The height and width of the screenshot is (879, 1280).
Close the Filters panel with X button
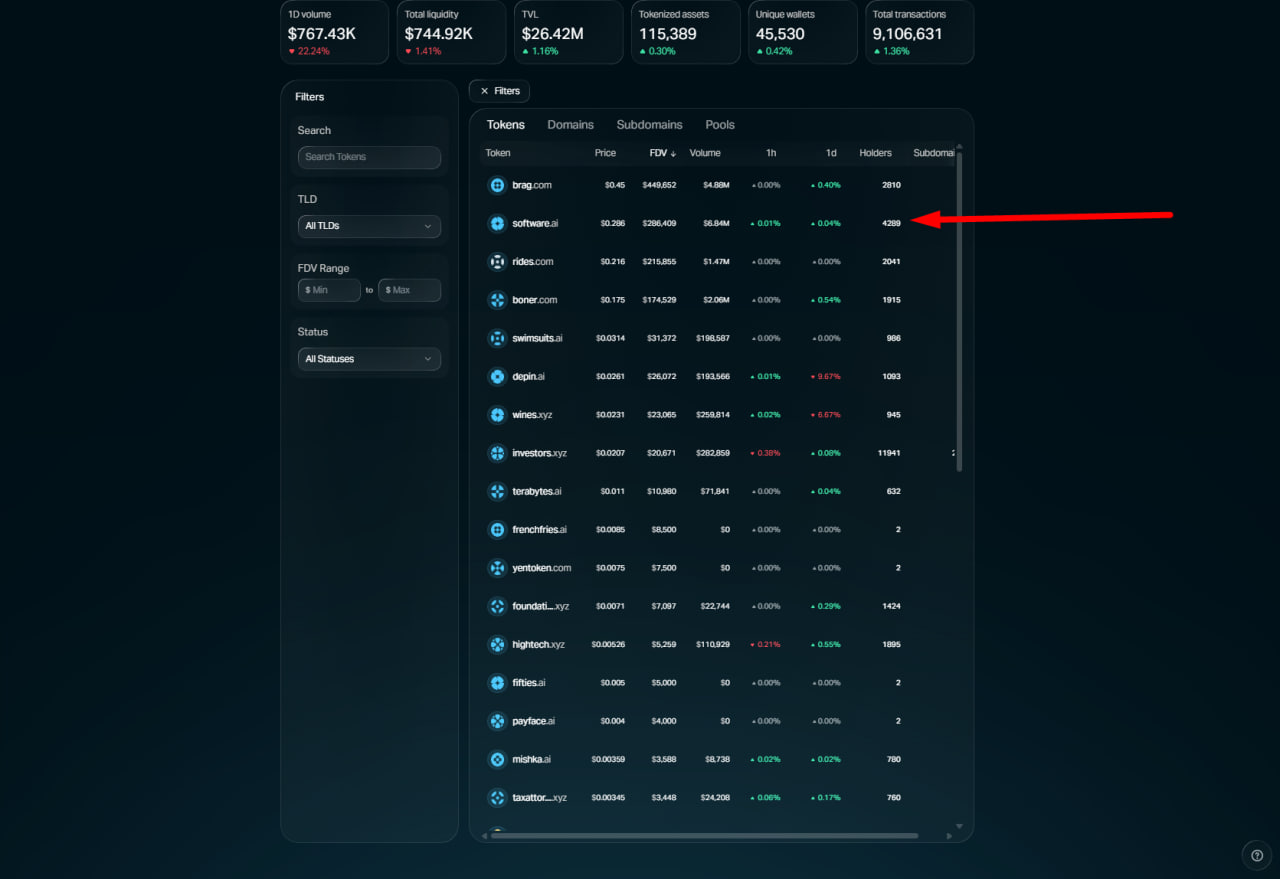pos(499,91)
